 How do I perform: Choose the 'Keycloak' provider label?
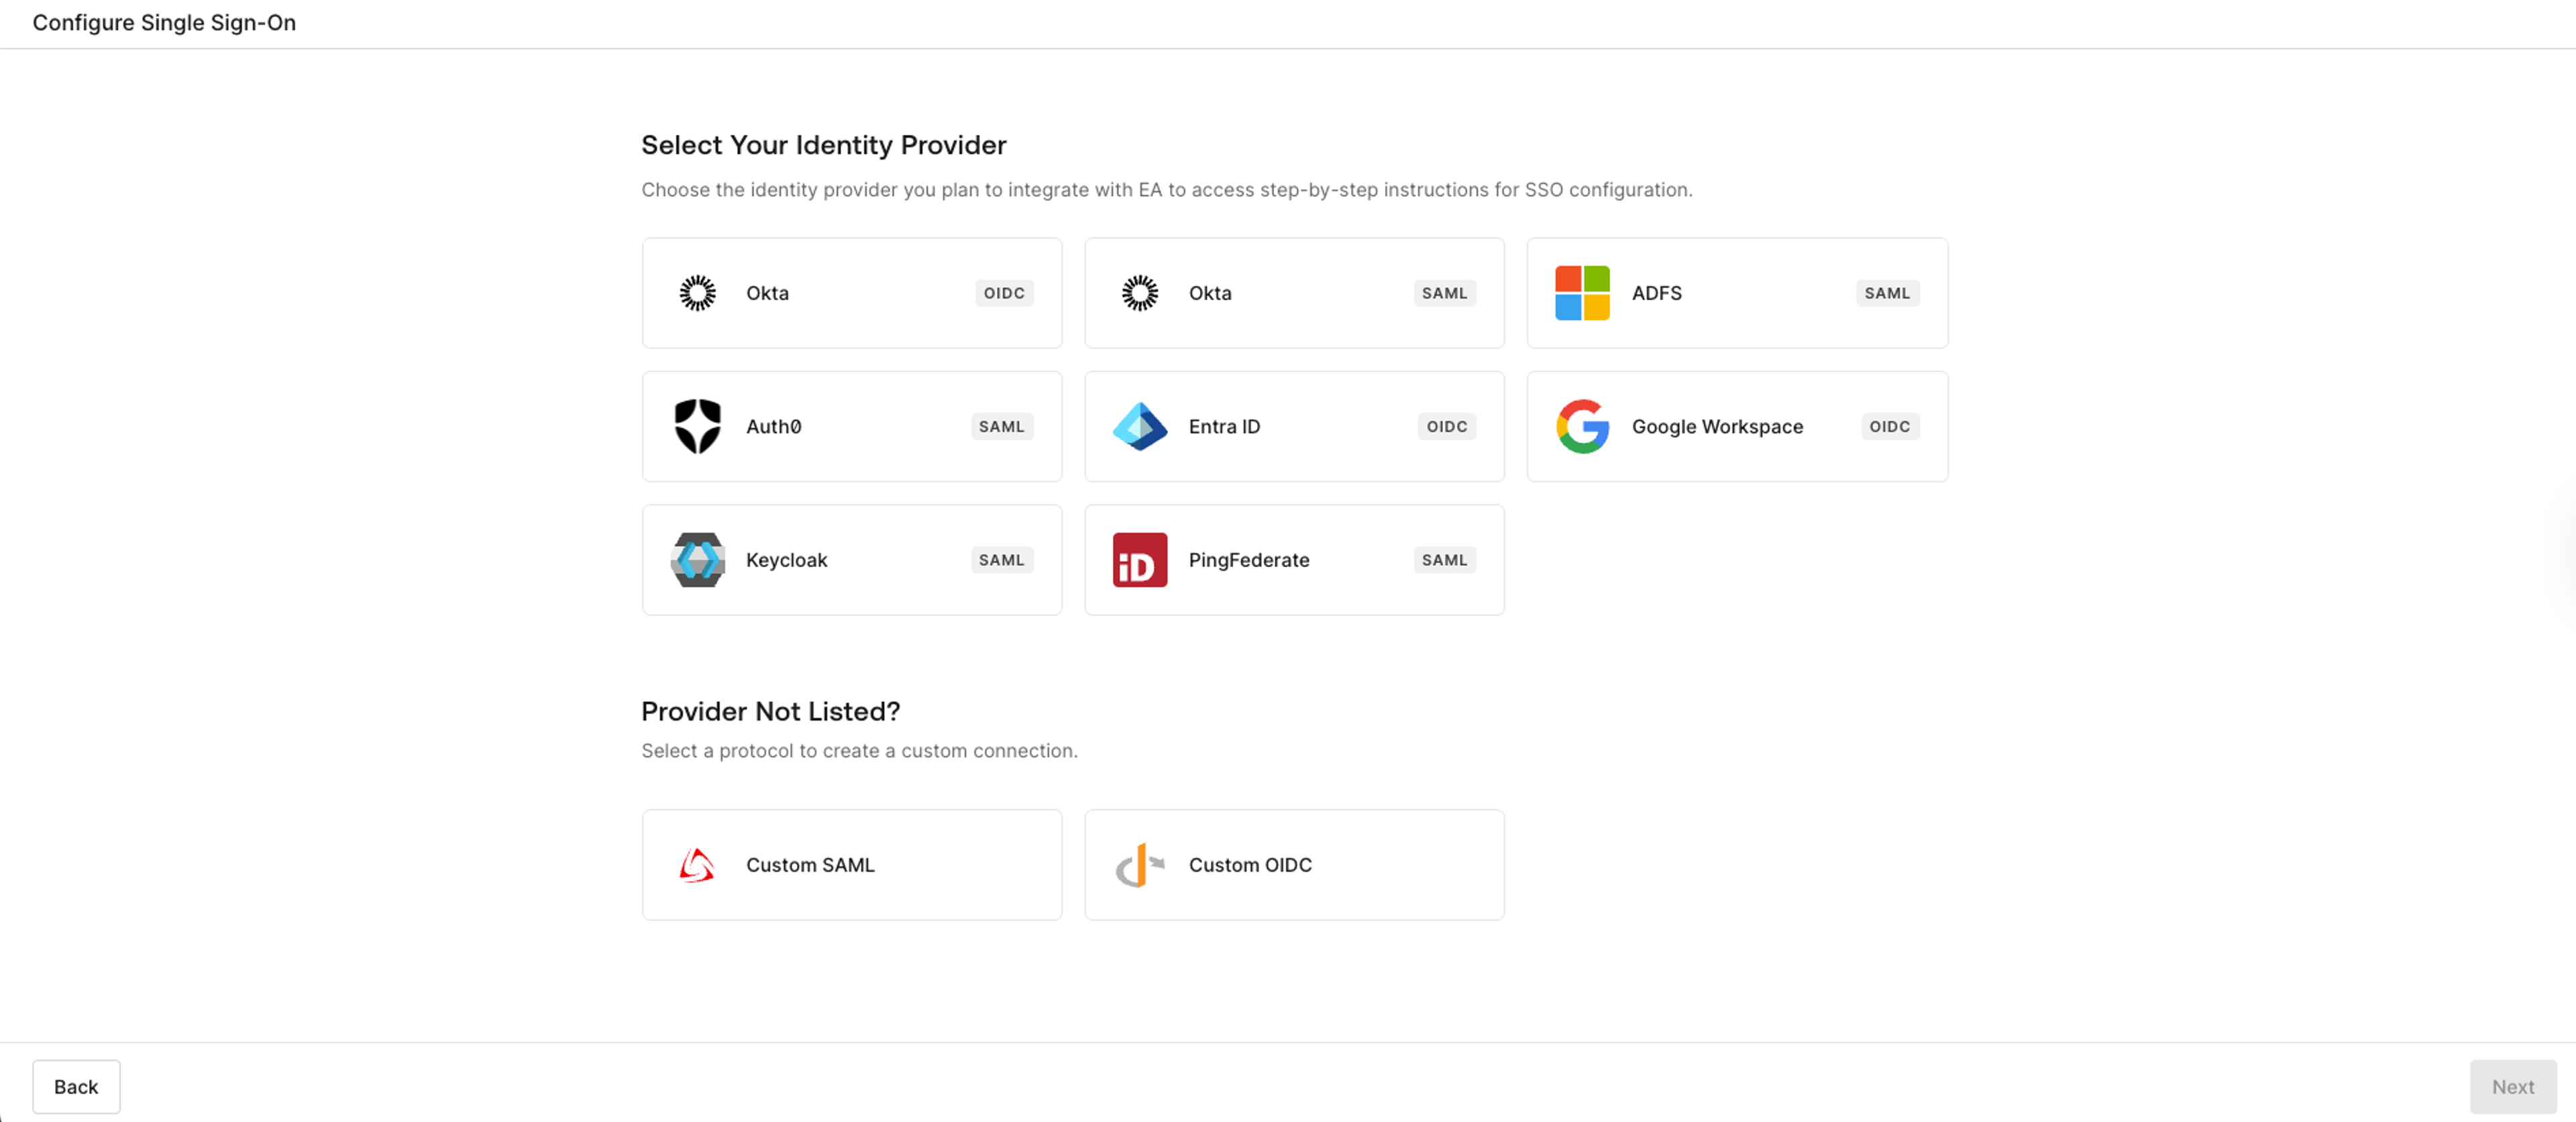(786, 560)
